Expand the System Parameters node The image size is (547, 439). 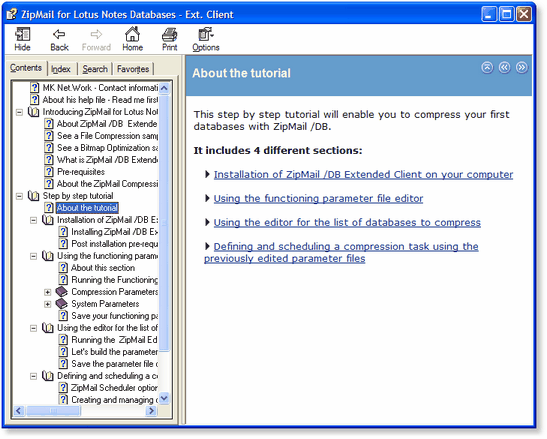(x=48, y=304)
